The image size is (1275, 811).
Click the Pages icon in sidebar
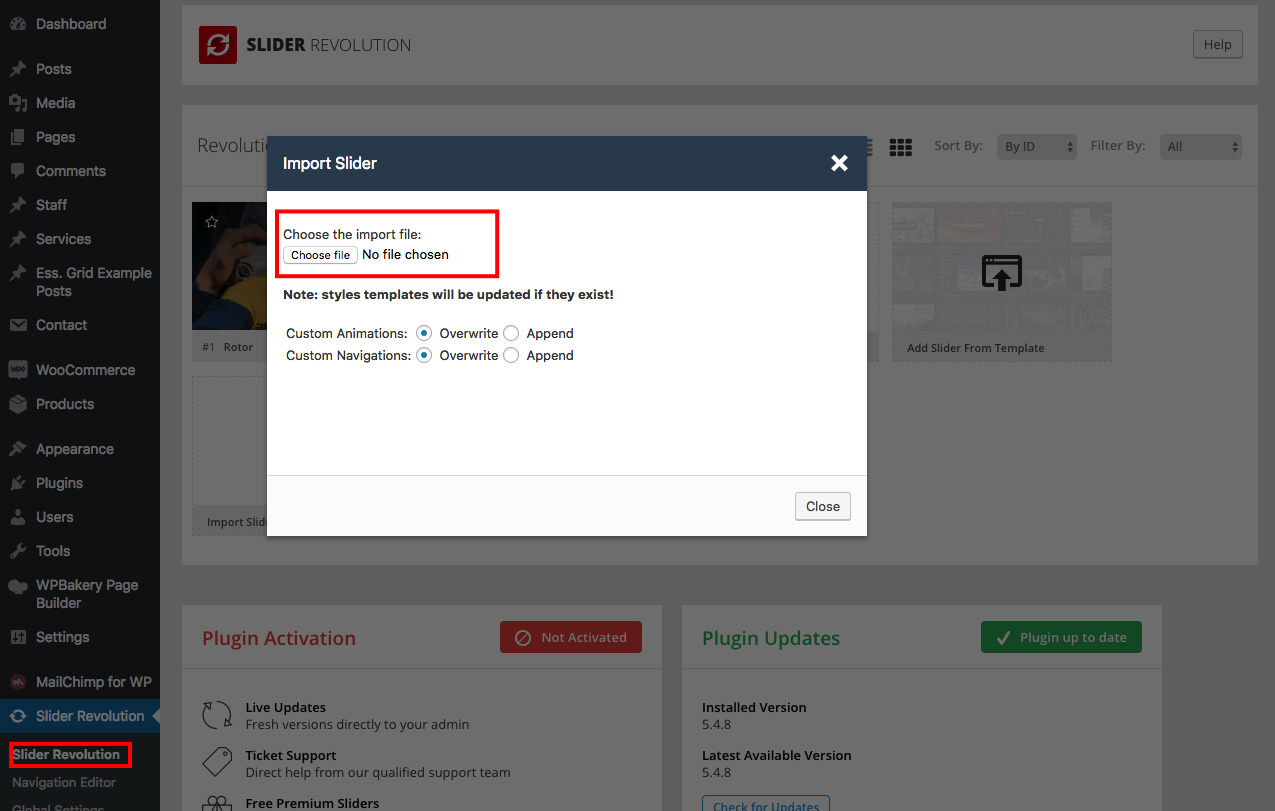(x=17, y=137)
